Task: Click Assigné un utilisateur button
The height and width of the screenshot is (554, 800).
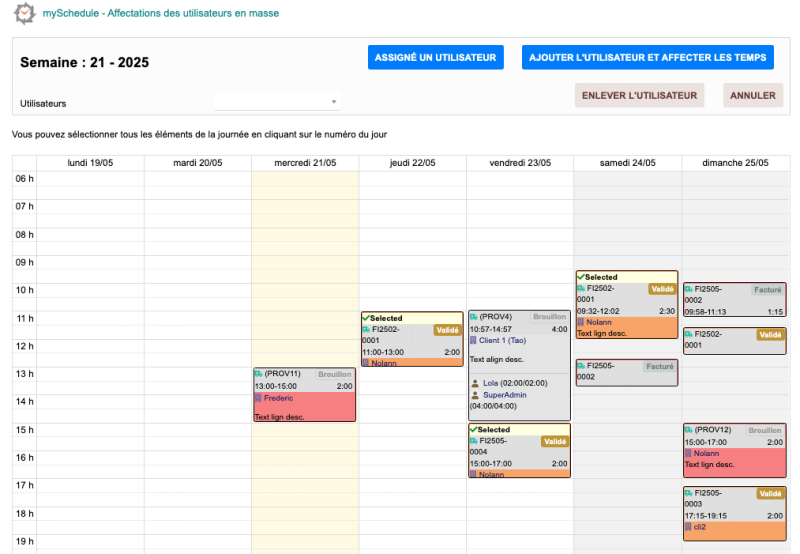Action: click(x=435, y=58)
